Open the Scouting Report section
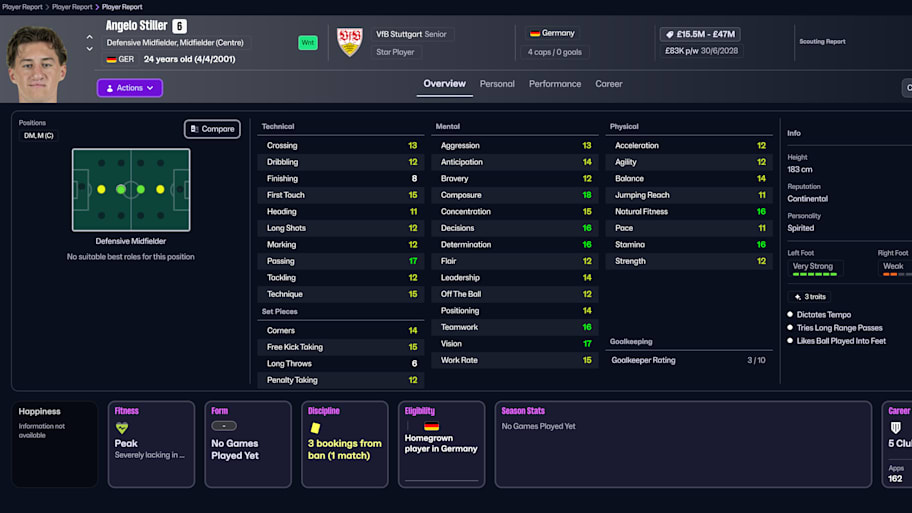Image resolution: width=912 pixels, height=513 pixels. coord(822,42)
